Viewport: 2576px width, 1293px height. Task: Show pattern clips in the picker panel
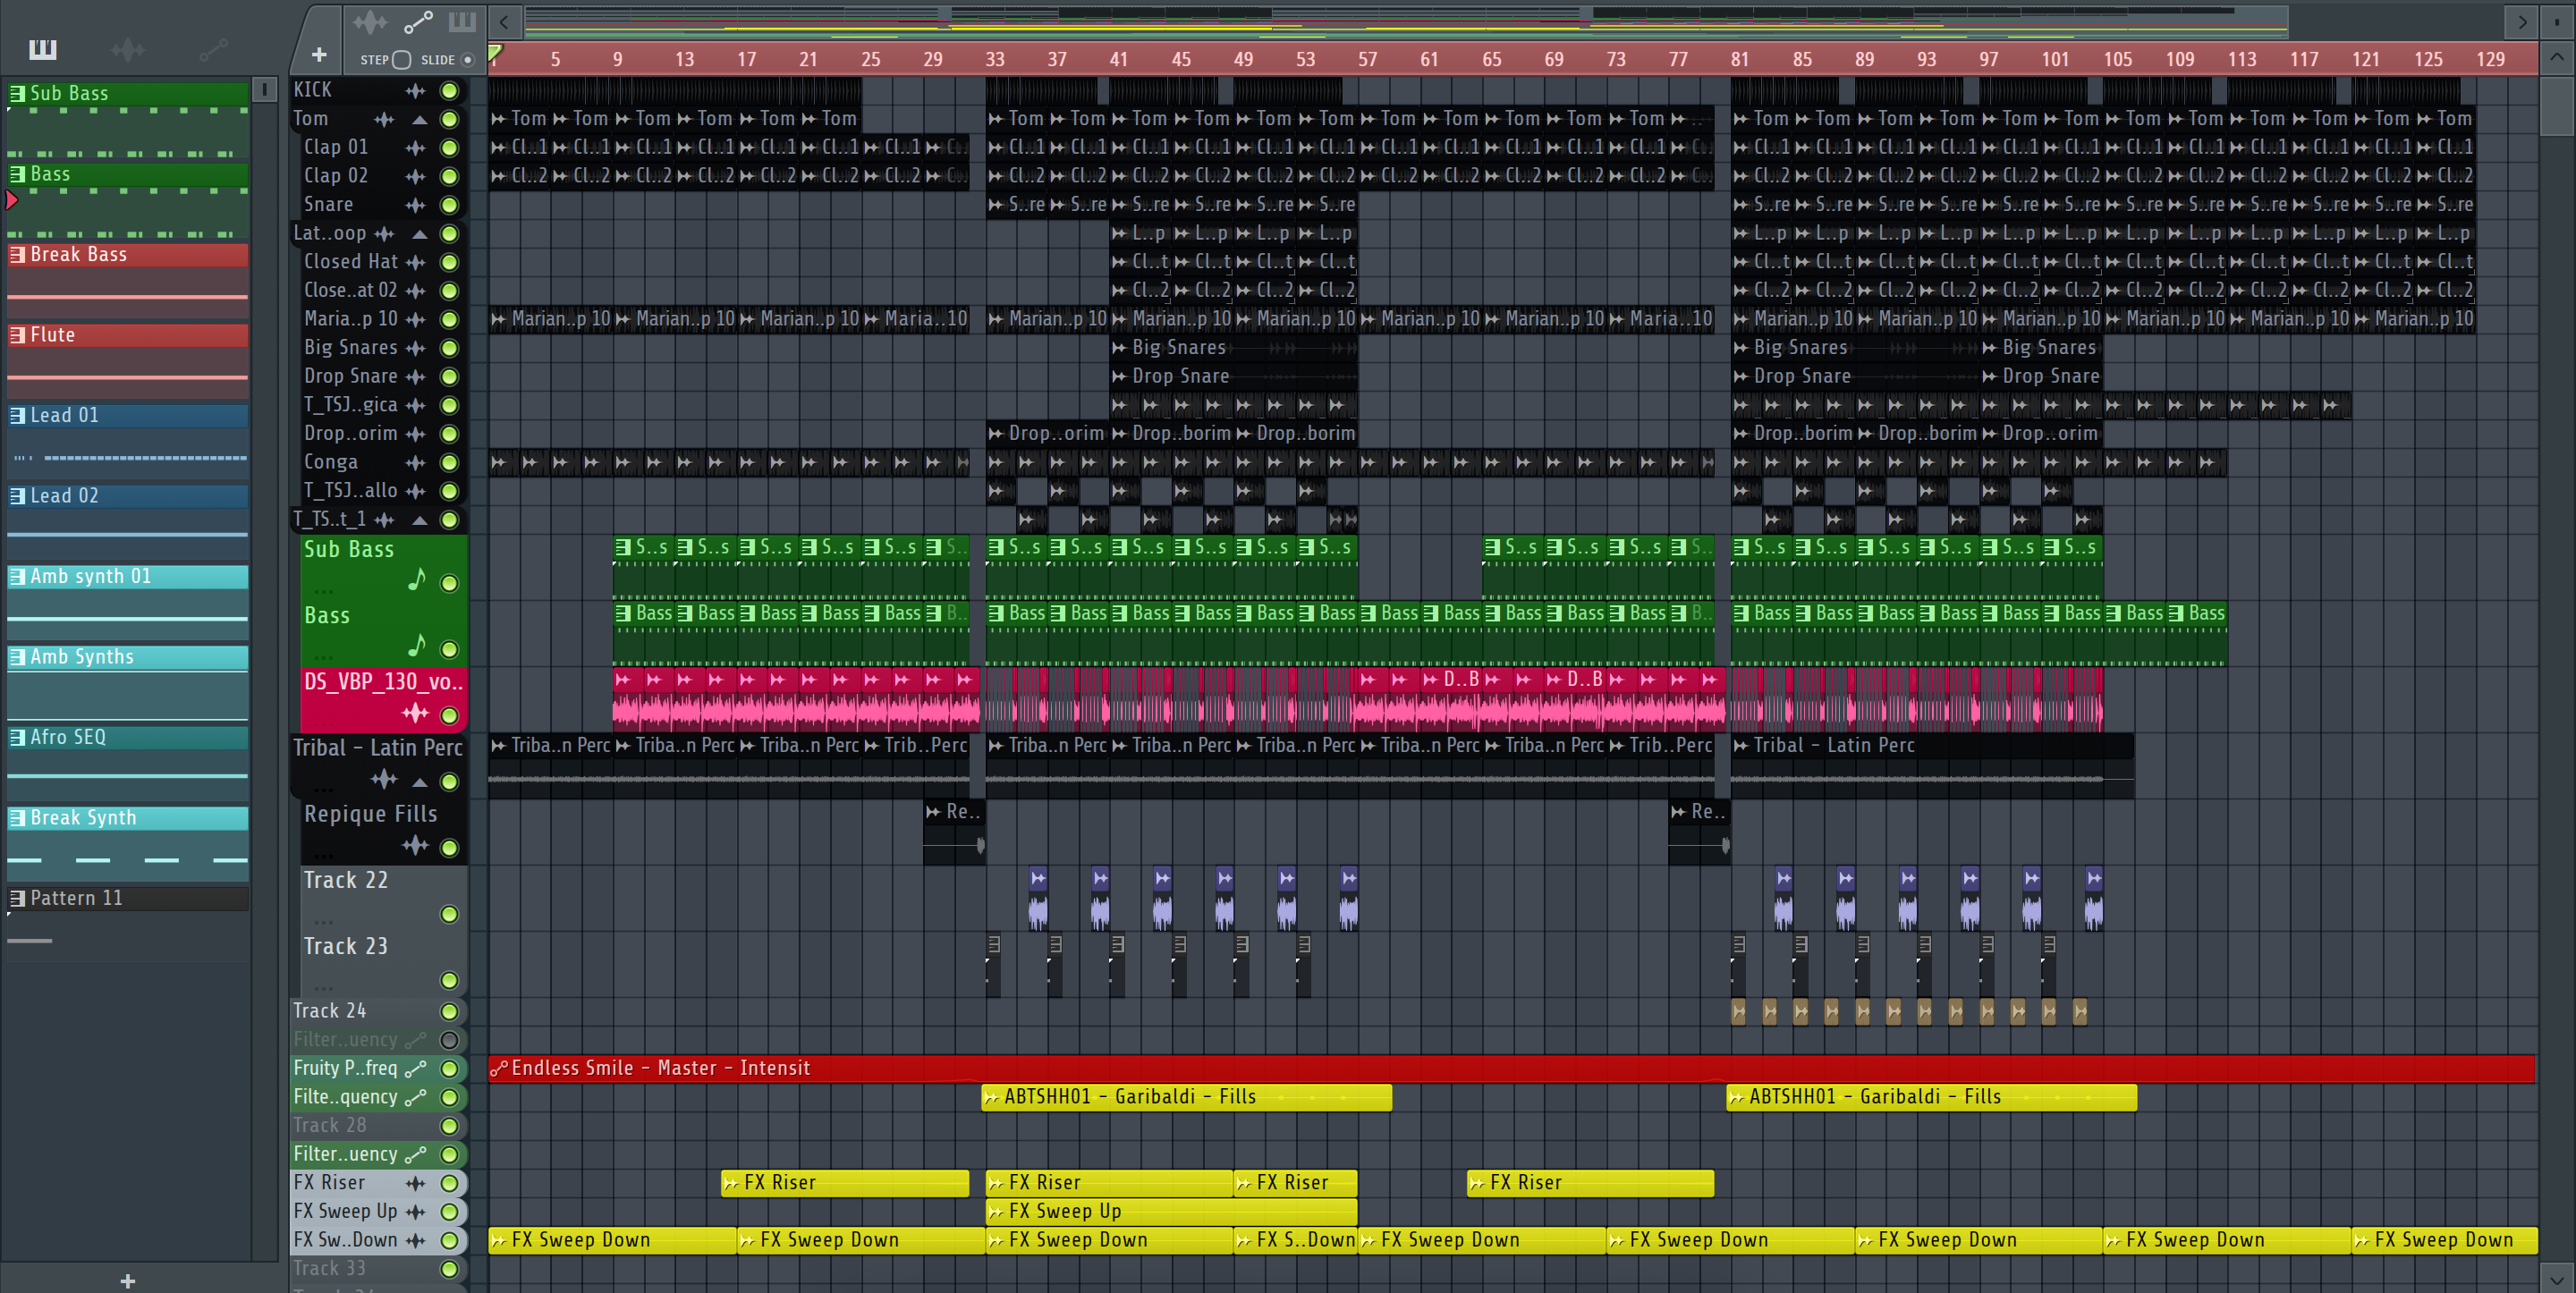click(x=43, y=49)
